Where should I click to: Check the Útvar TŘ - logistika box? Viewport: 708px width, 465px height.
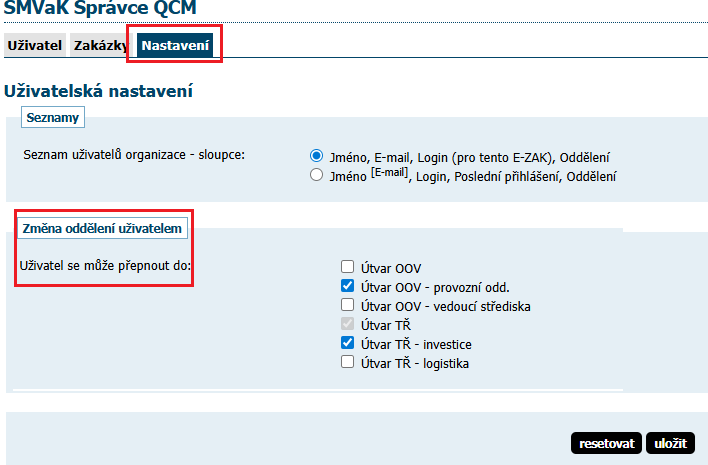pyautogui.click(x=348, y=362)
